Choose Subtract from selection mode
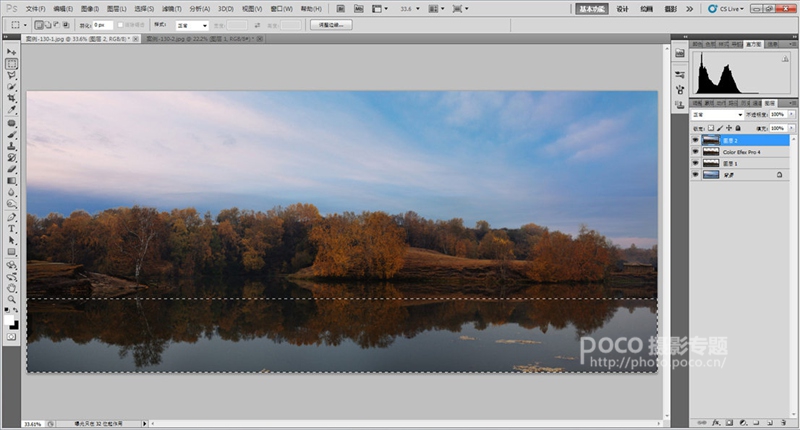800x430 pixels. click(x=57, y=24)
